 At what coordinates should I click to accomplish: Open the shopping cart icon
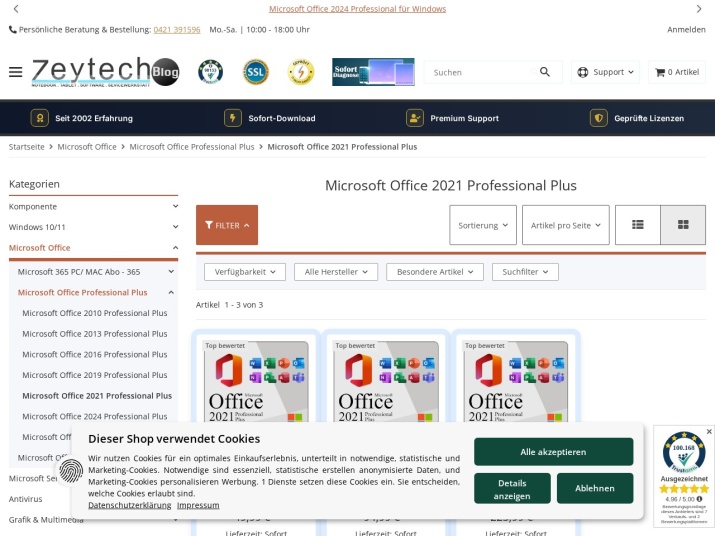[x=660, y=72]
